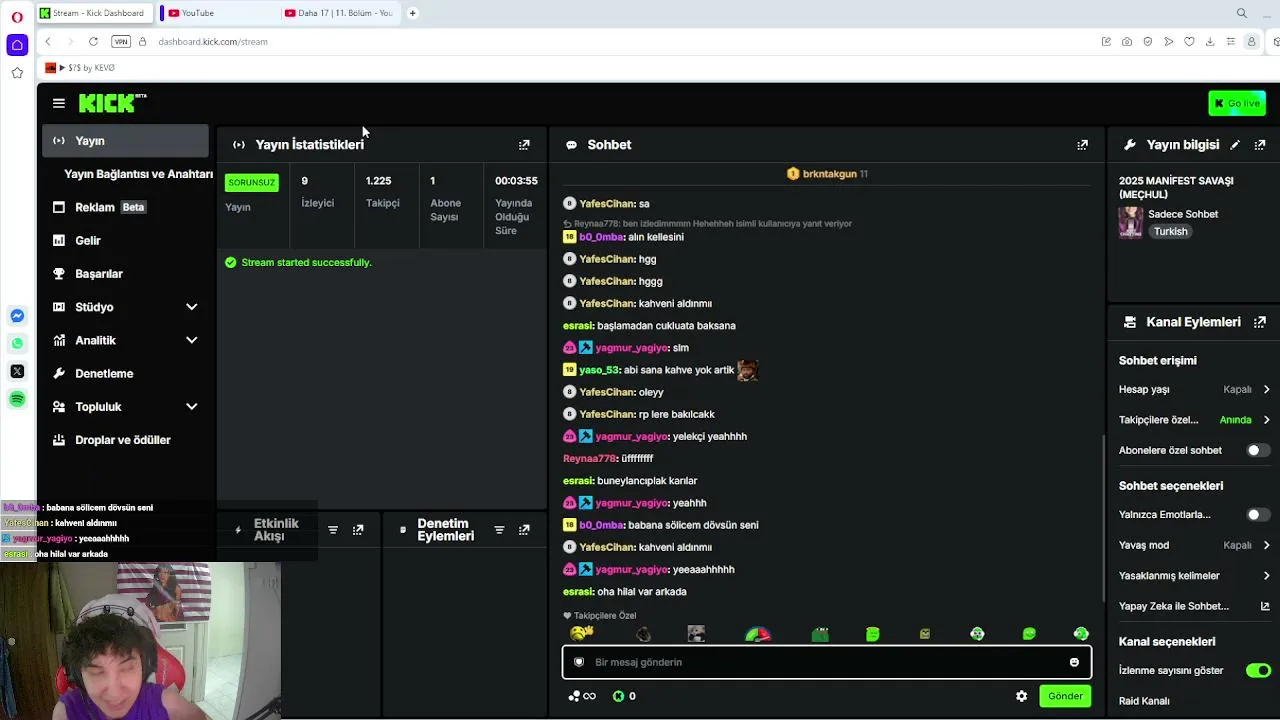Click the heart bookmark icon in toolbar
Viewport: 1280px width, 720px height.
click(x=1189, y=41)
